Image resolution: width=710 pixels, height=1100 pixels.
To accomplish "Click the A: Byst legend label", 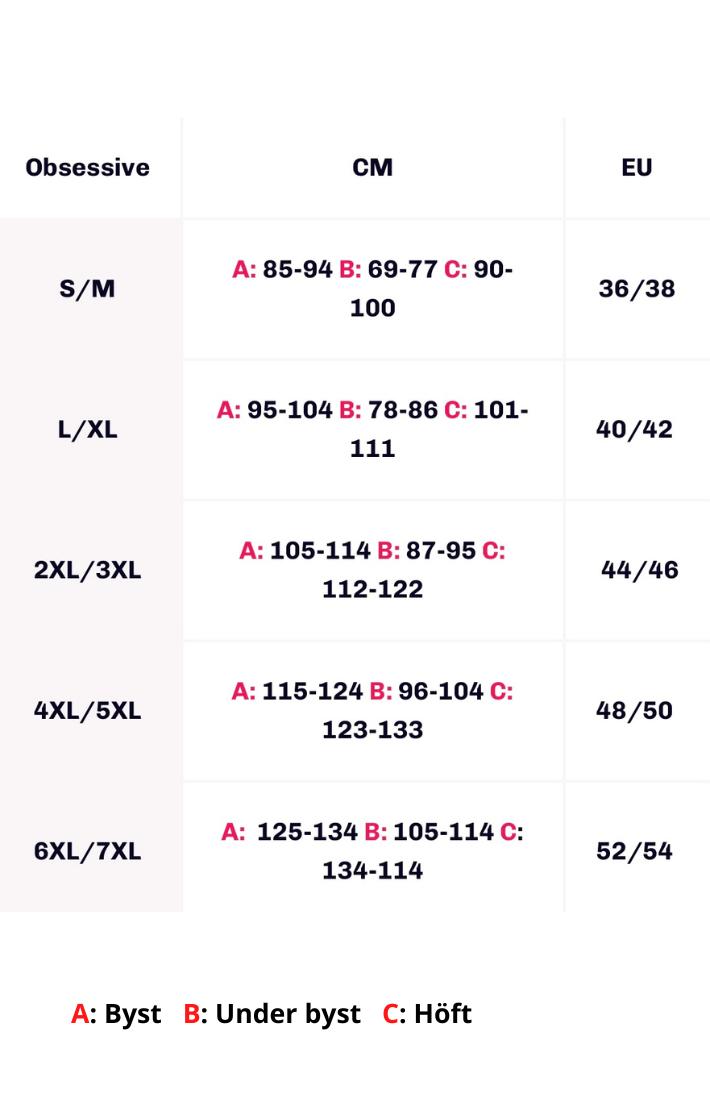I will [x=116, y=1014].
